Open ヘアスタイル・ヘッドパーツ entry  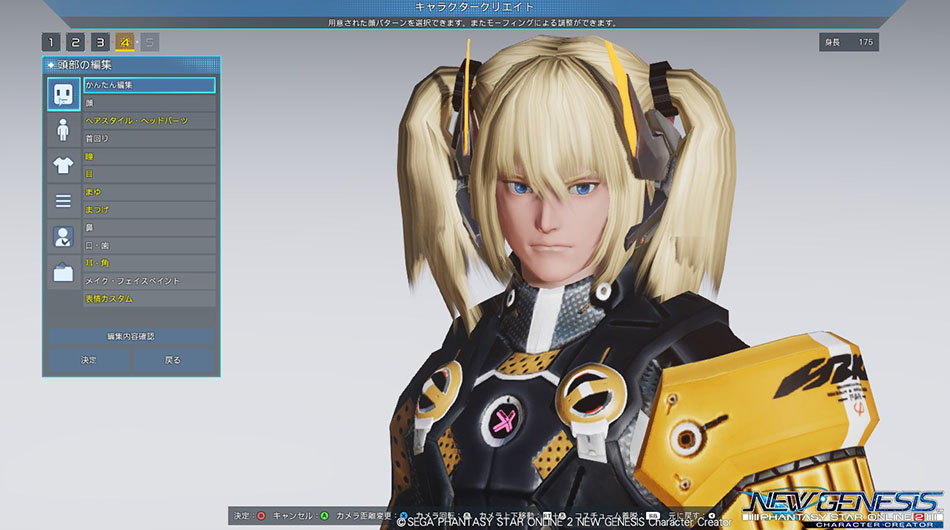tap(149, 121)
